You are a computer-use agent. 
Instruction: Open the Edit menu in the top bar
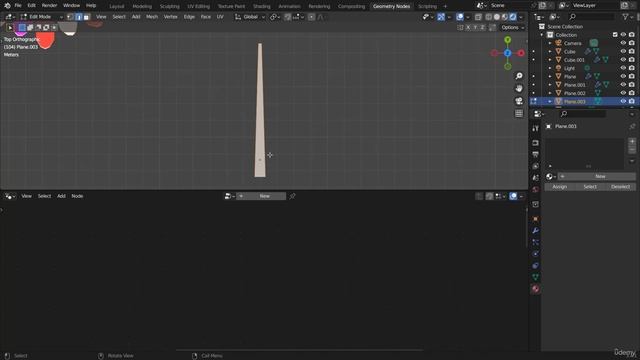(x=31, y=6)
